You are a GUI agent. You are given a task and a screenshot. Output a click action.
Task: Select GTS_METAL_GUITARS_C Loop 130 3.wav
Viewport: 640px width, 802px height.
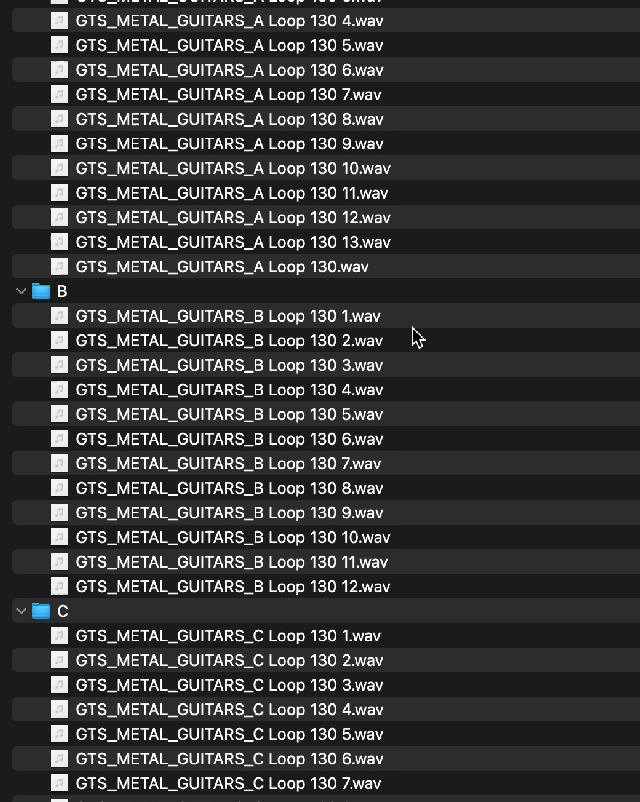pyautogui.click(x=229, y=685)
